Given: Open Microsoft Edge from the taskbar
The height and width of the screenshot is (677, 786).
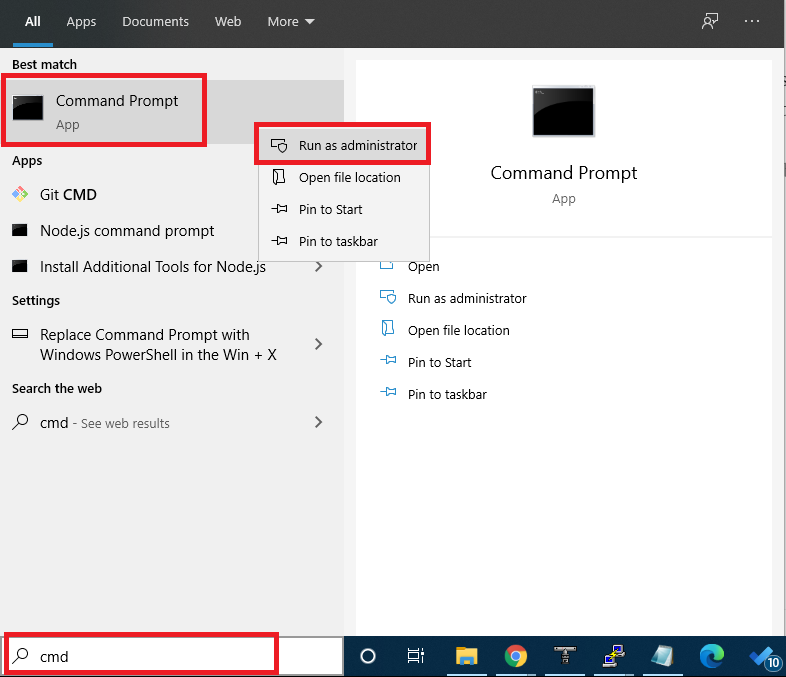Looking at the screenshot, I should 712,655.
